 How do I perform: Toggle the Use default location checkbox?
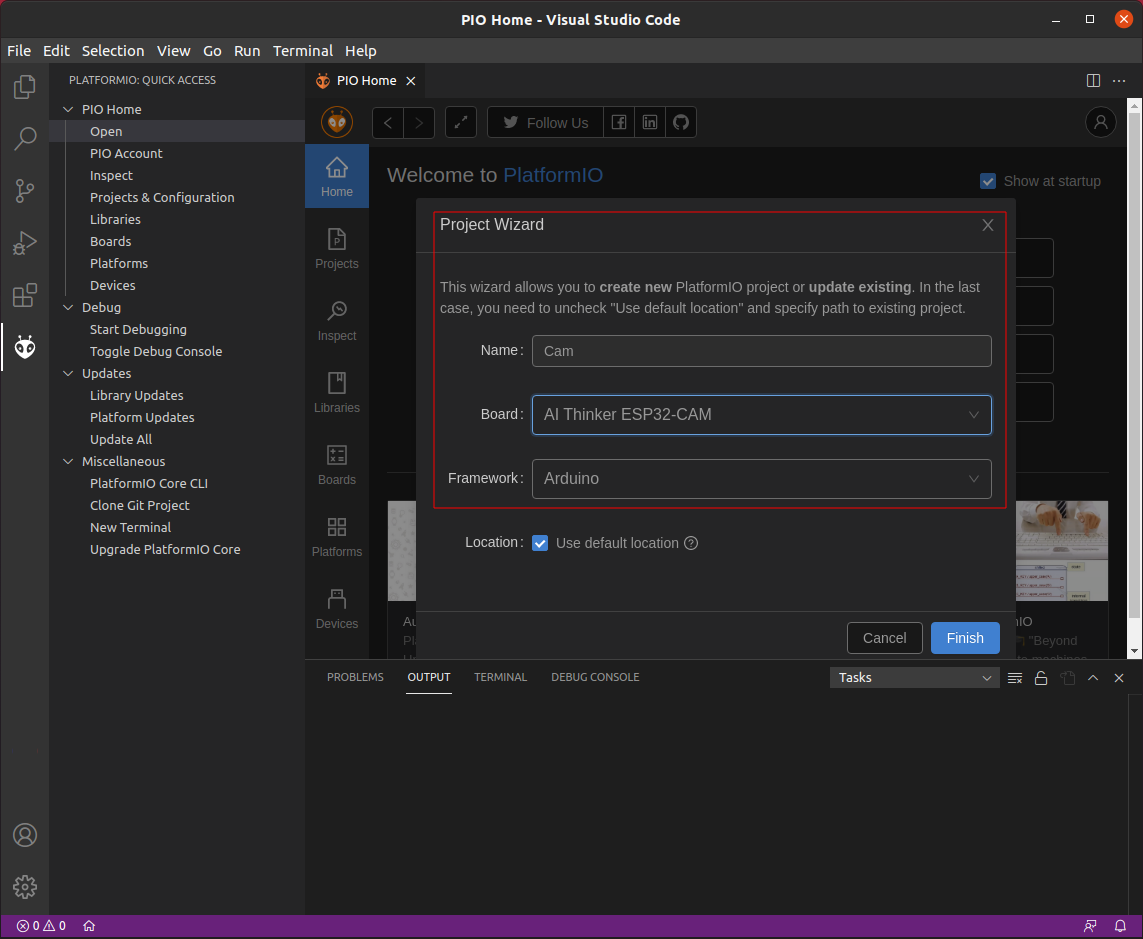tap(540, 543)
